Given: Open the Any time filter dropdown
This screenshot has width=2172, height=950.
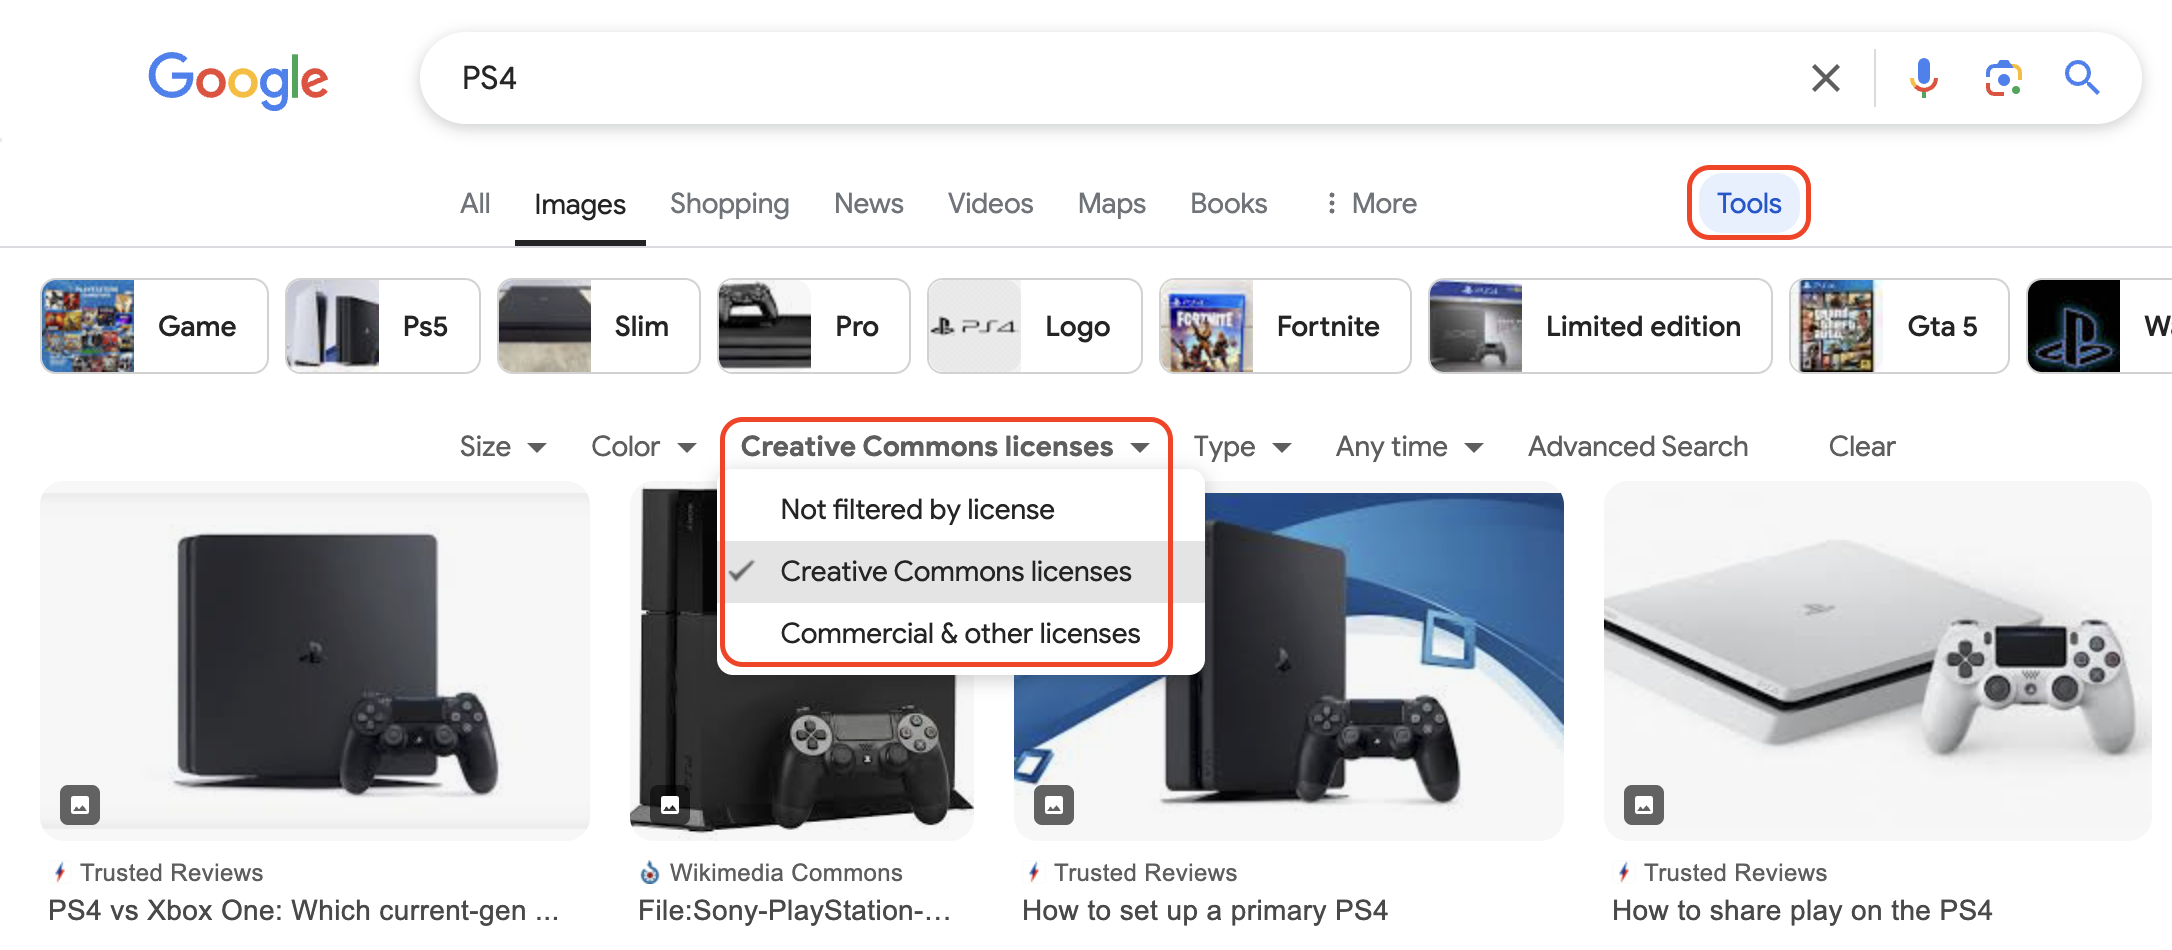Looking at the screenshot, I should click(x=1409, y=446).
